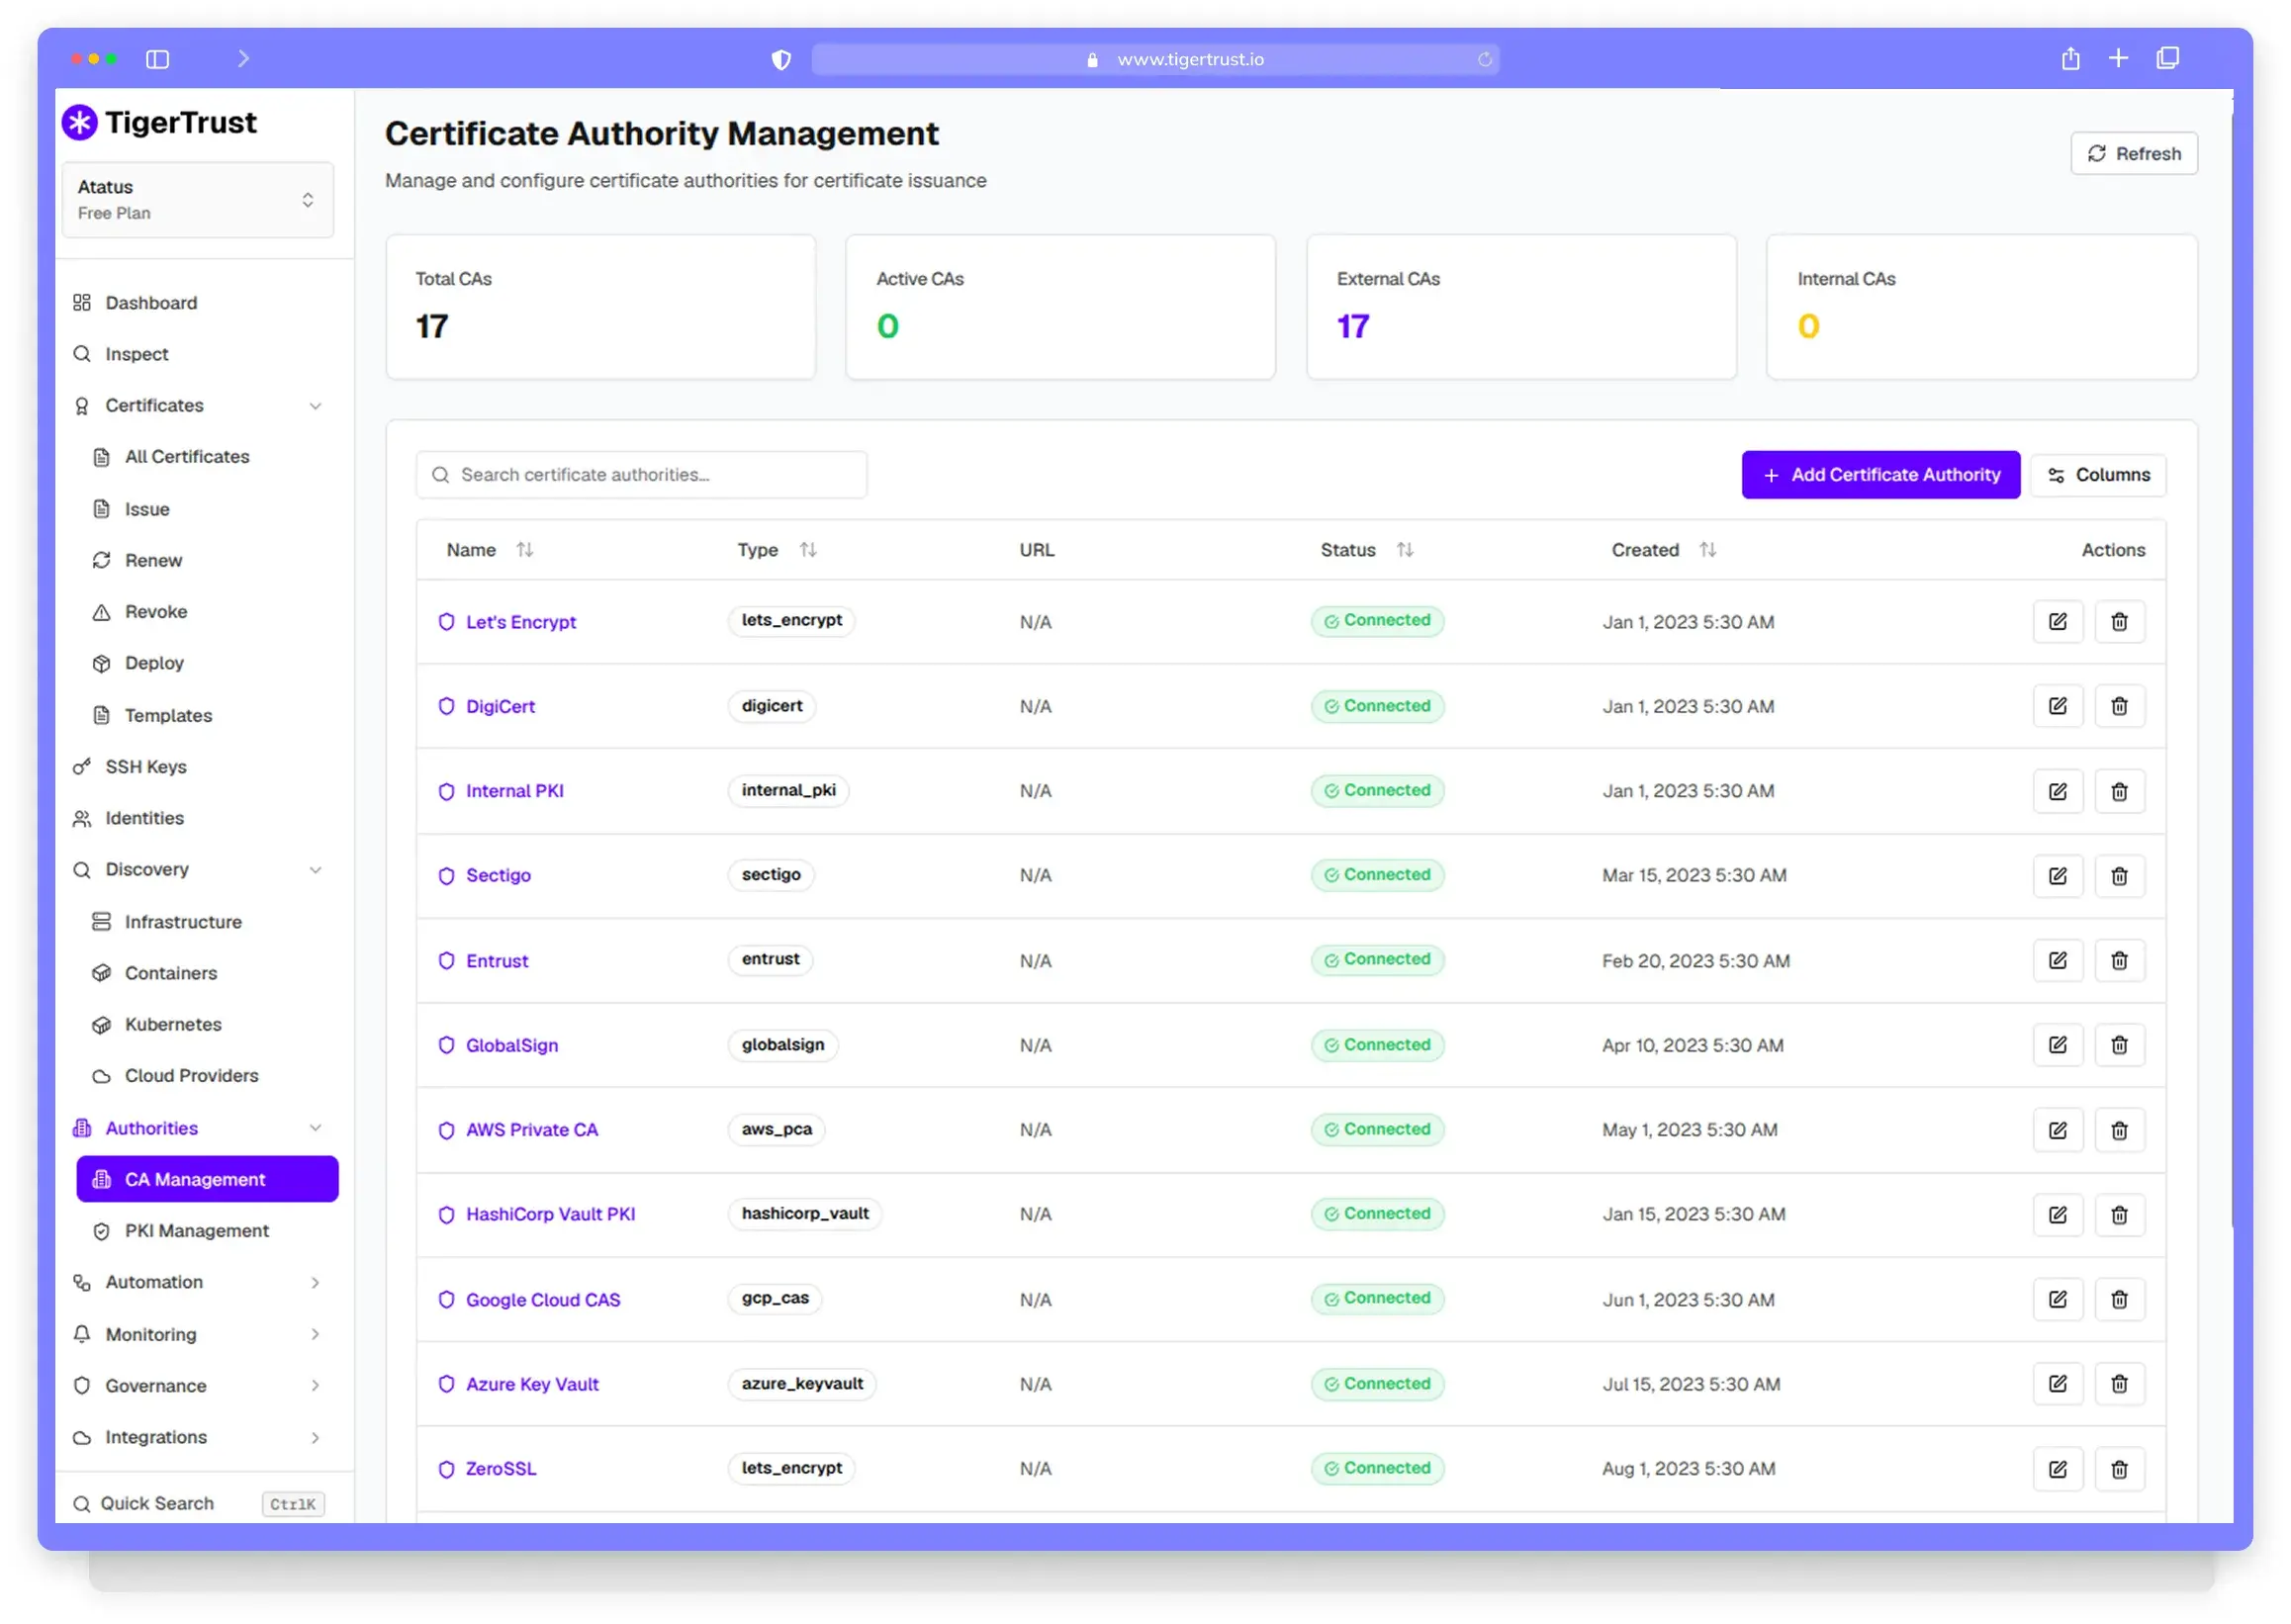Open the HashiCorp Vault PKI link
Image resolution: width=2291 pixels, height=1624 pixels.
pos(550,1214)
